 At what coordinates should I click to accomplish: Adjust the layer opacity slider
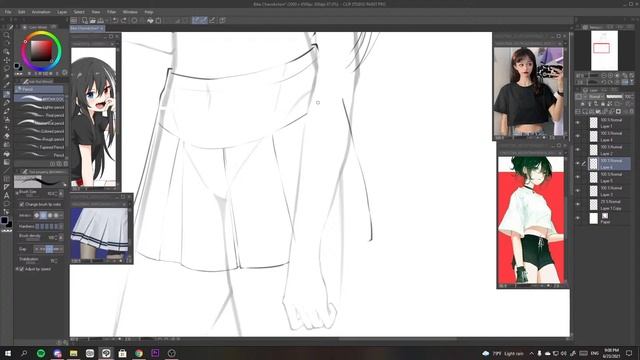pos(614,97)
